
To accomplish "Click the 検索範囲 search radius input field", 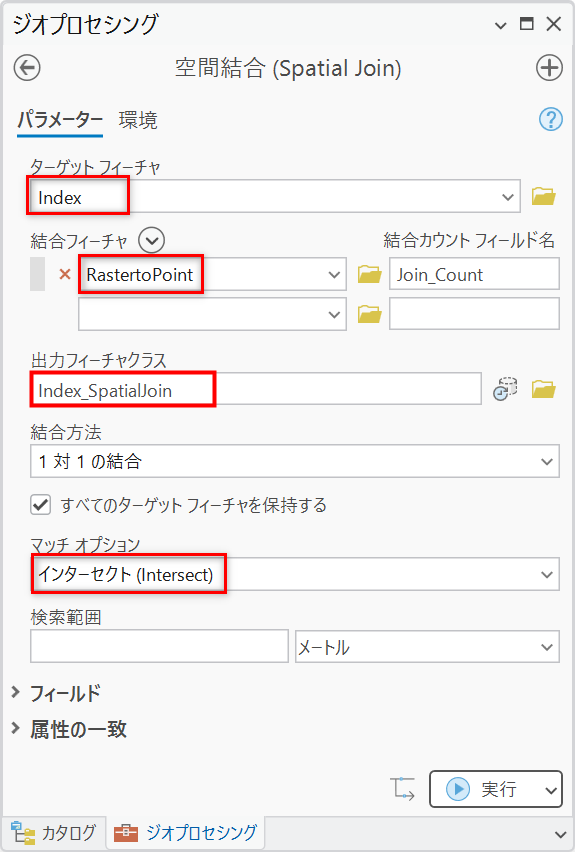I will point(159,647).
